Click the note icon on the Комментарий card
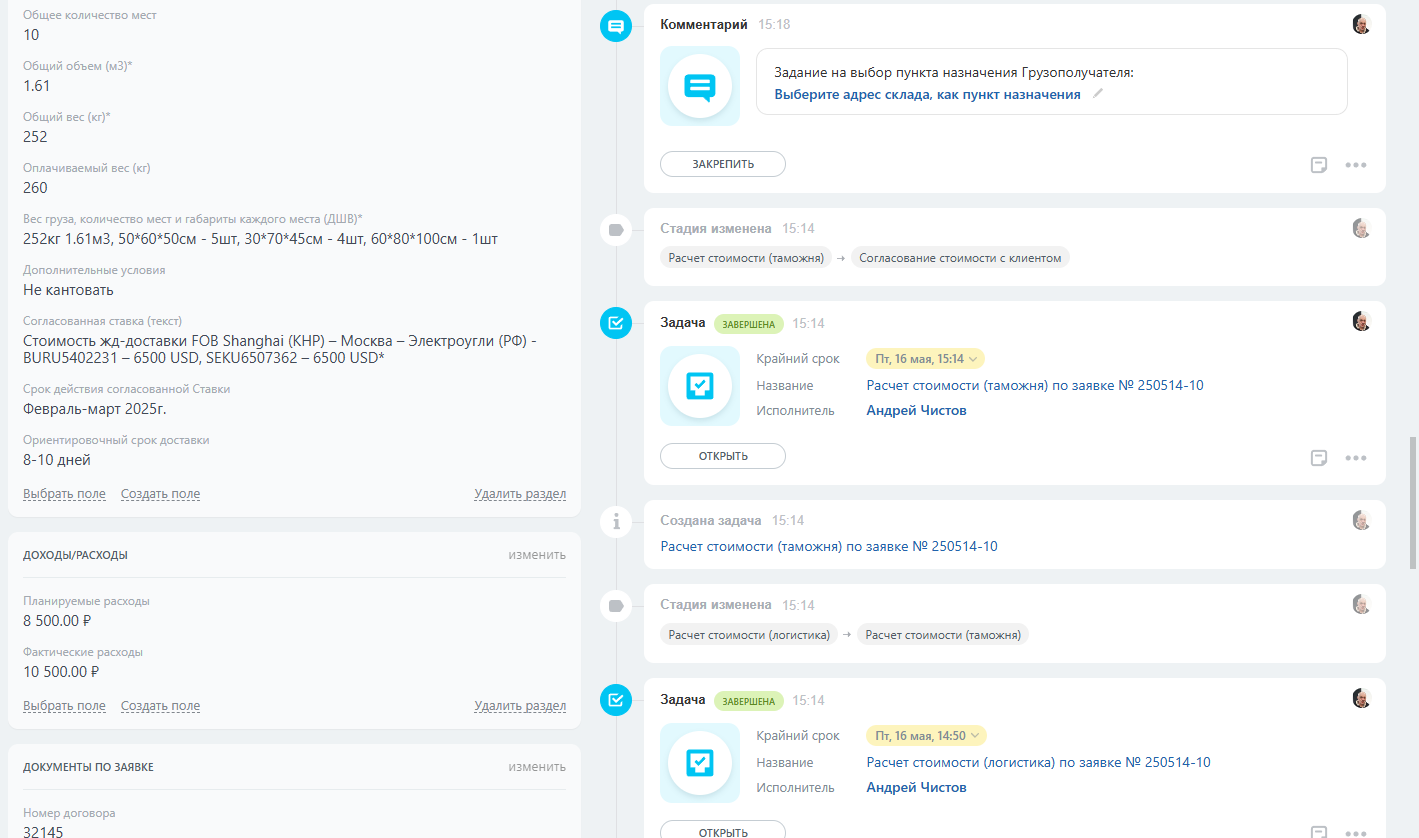 1319,165
